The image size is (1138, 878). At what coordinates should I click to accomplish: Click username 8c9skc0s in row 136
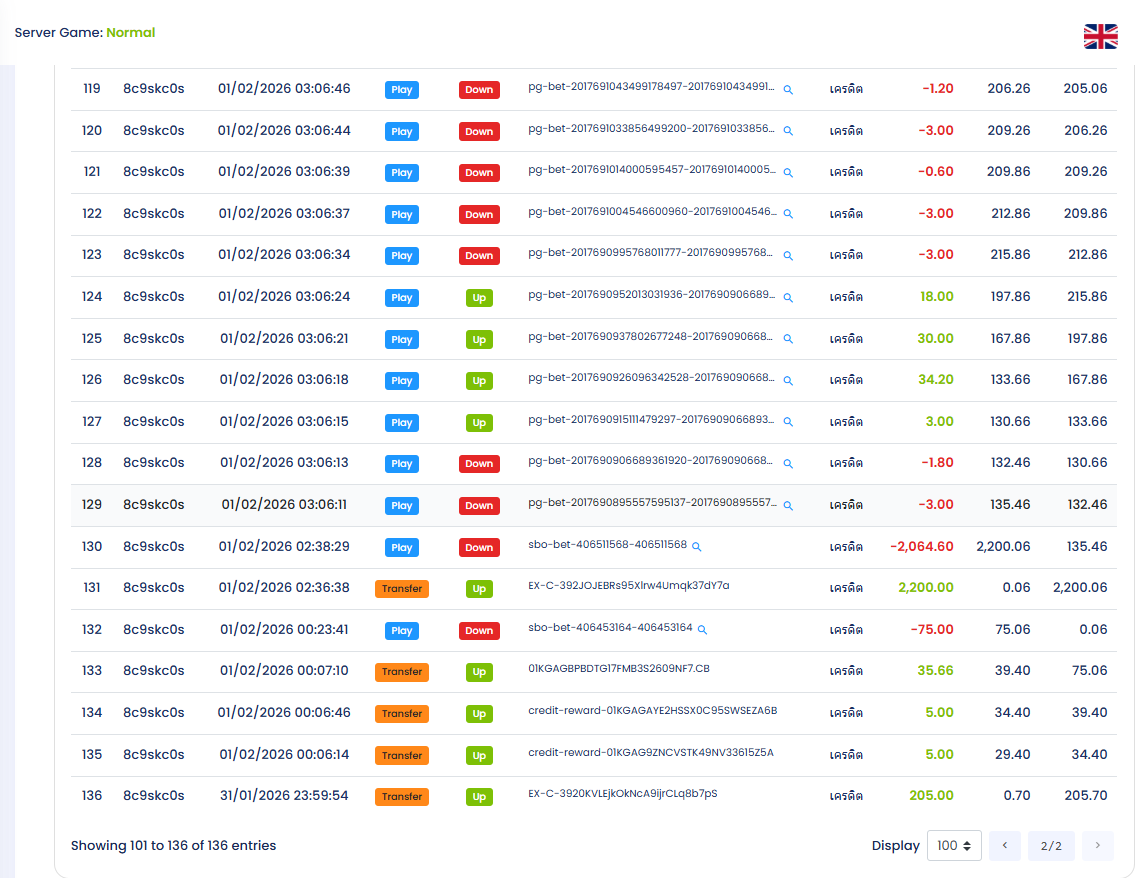[154, 796]
